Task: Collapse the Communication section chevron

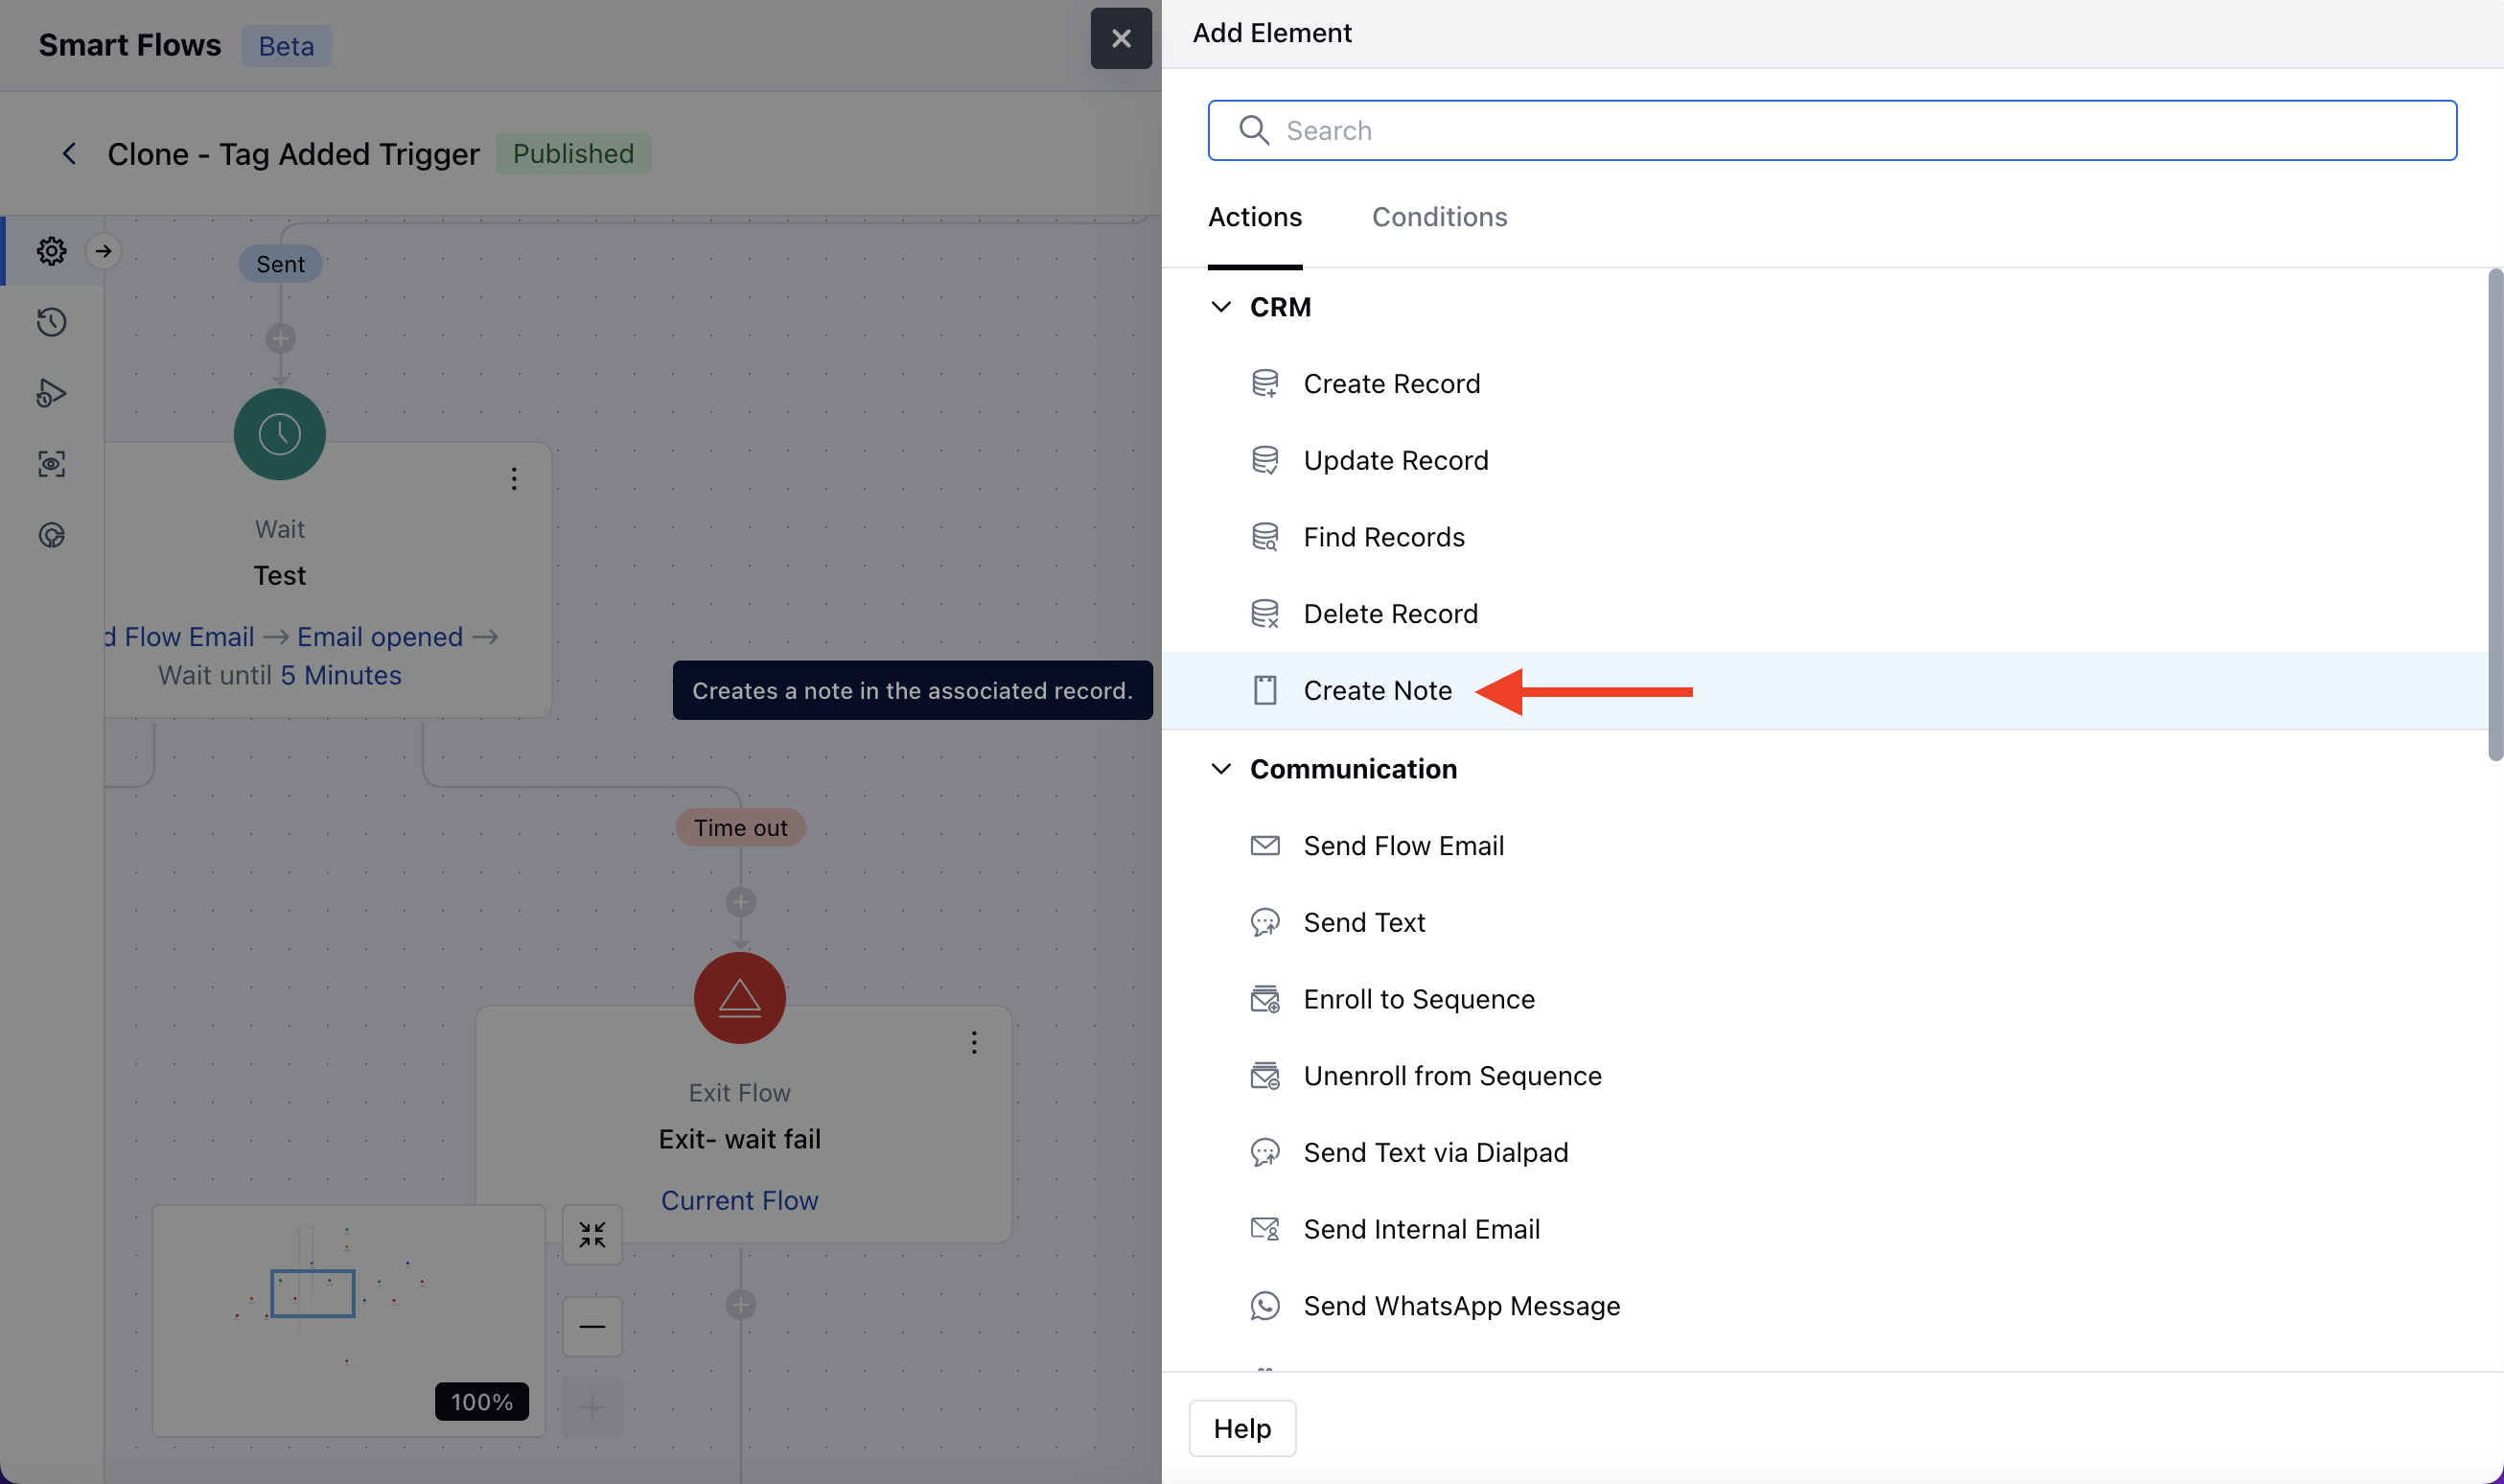Action: [x=1221, y=769]
